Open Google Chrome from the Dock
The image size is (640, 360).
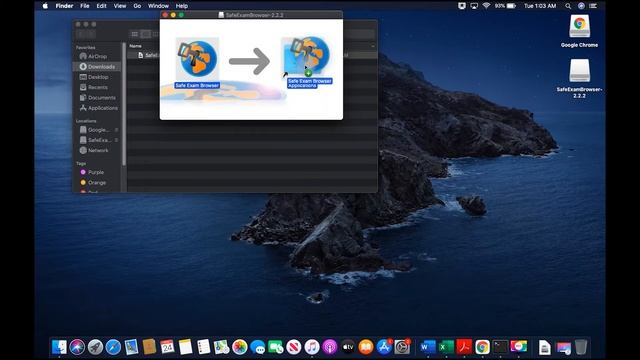(482, 347)
